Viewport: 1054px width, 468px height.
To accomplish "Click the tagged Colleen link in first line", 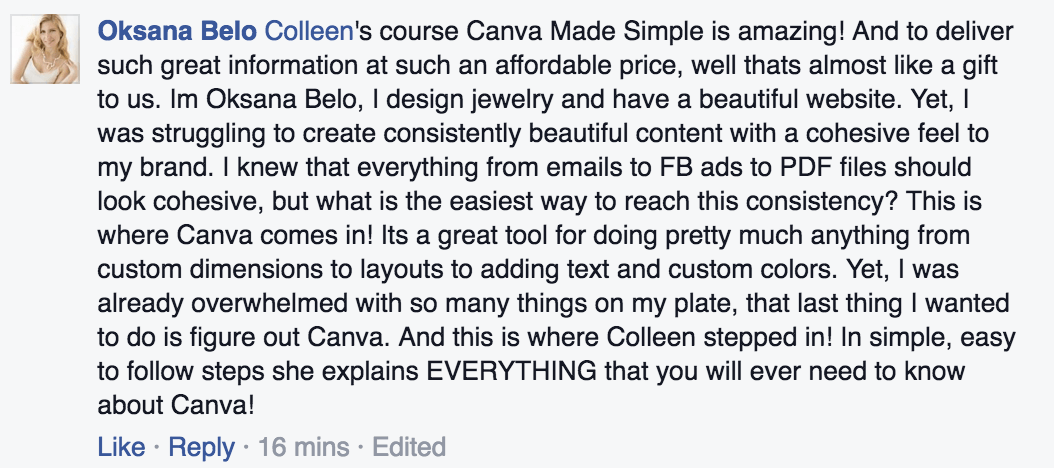I will (x=309, y=31).
